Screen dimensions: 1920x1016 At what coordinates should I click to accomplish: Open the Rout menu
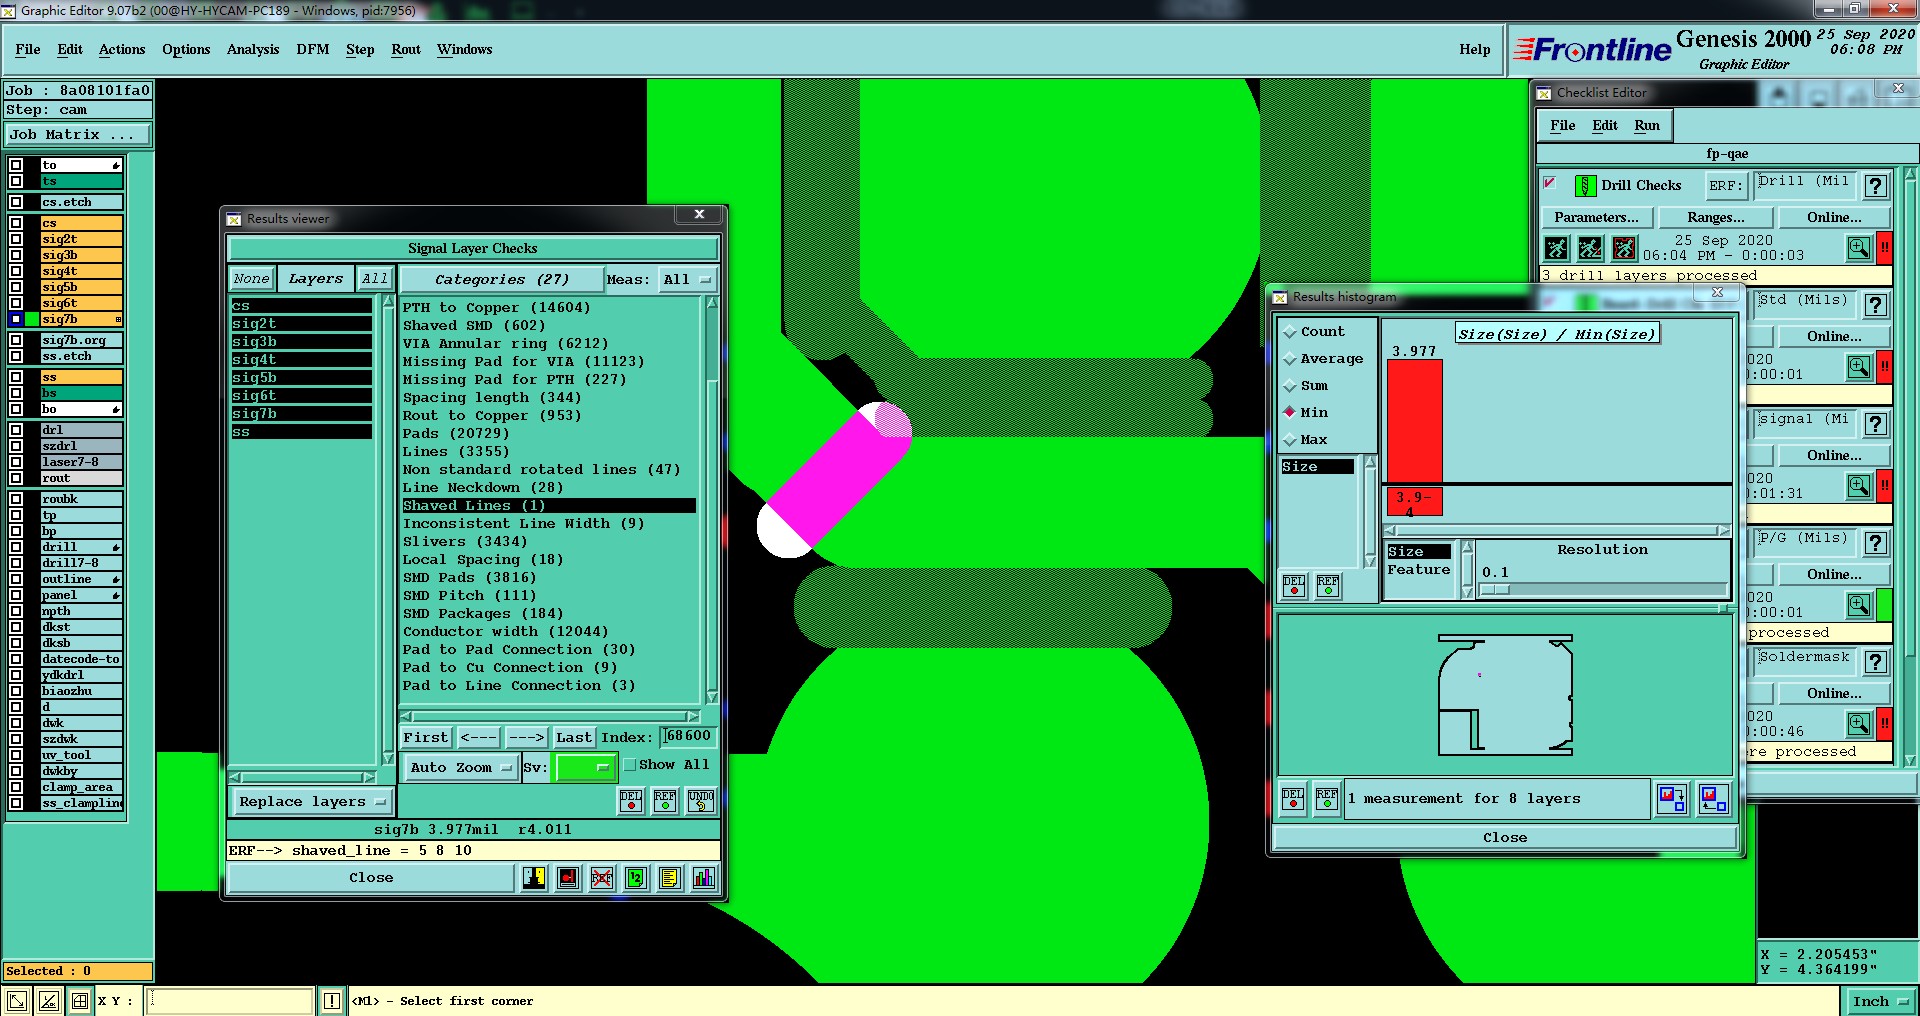[x=406, y=49]
